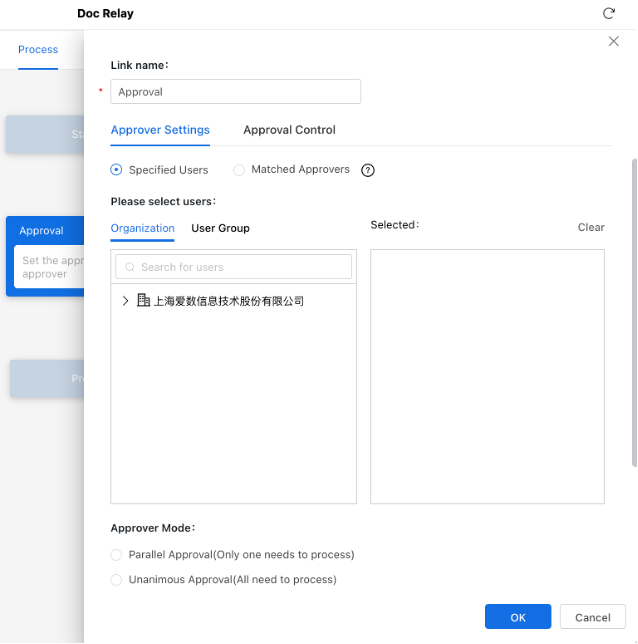Select the Organization tab
This screenshot has width=638, height=644.
[142, 228]
